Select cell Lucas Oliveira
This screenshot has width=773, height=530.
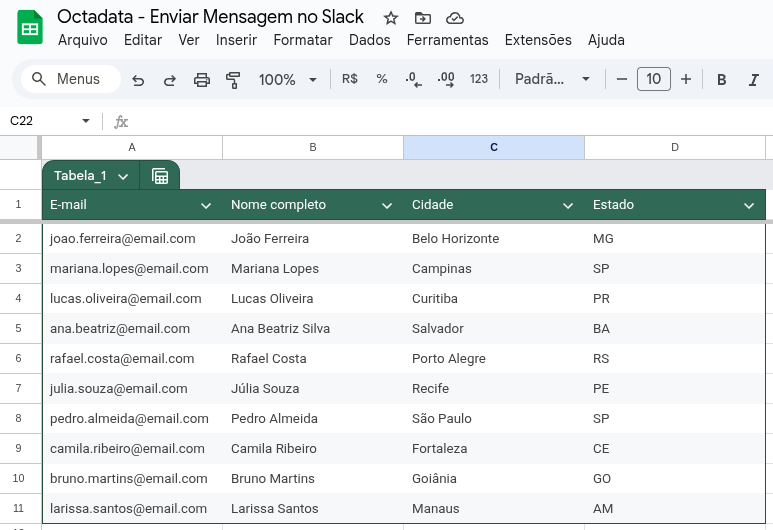[313, 299]
